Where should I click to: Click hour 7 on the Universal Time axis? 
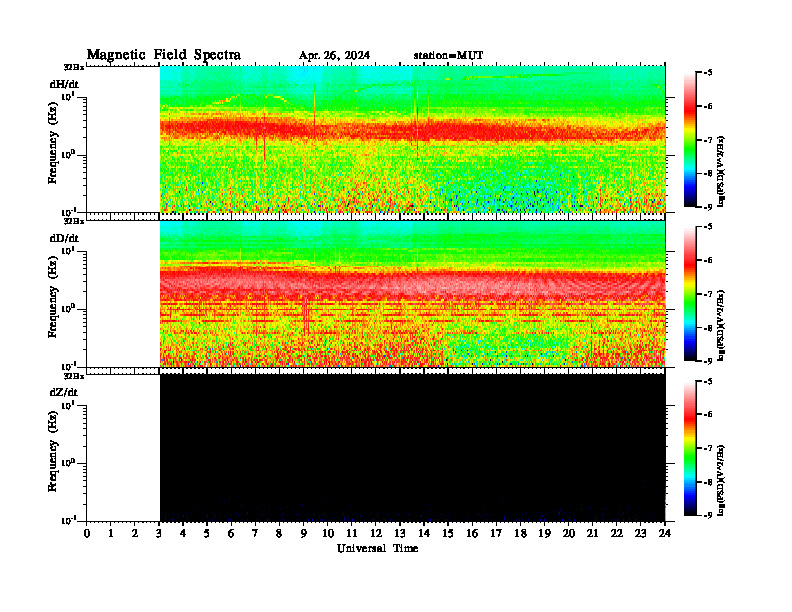tap(255, 533)
